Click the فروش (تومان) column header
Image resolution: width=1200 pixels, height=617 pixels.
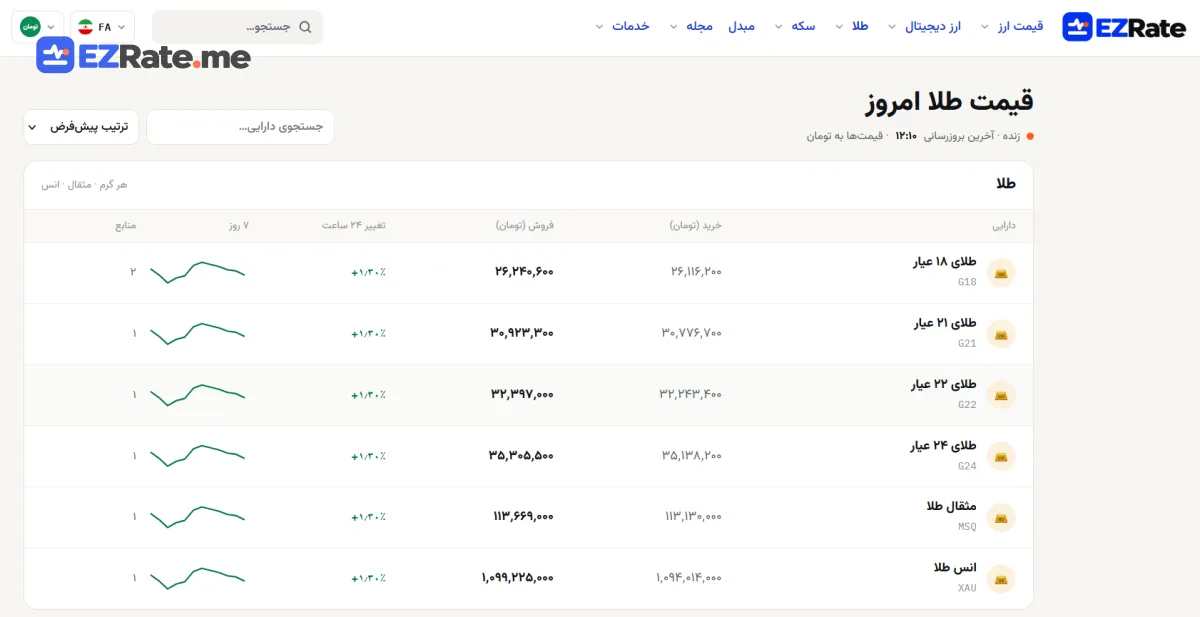pos(525,226)
